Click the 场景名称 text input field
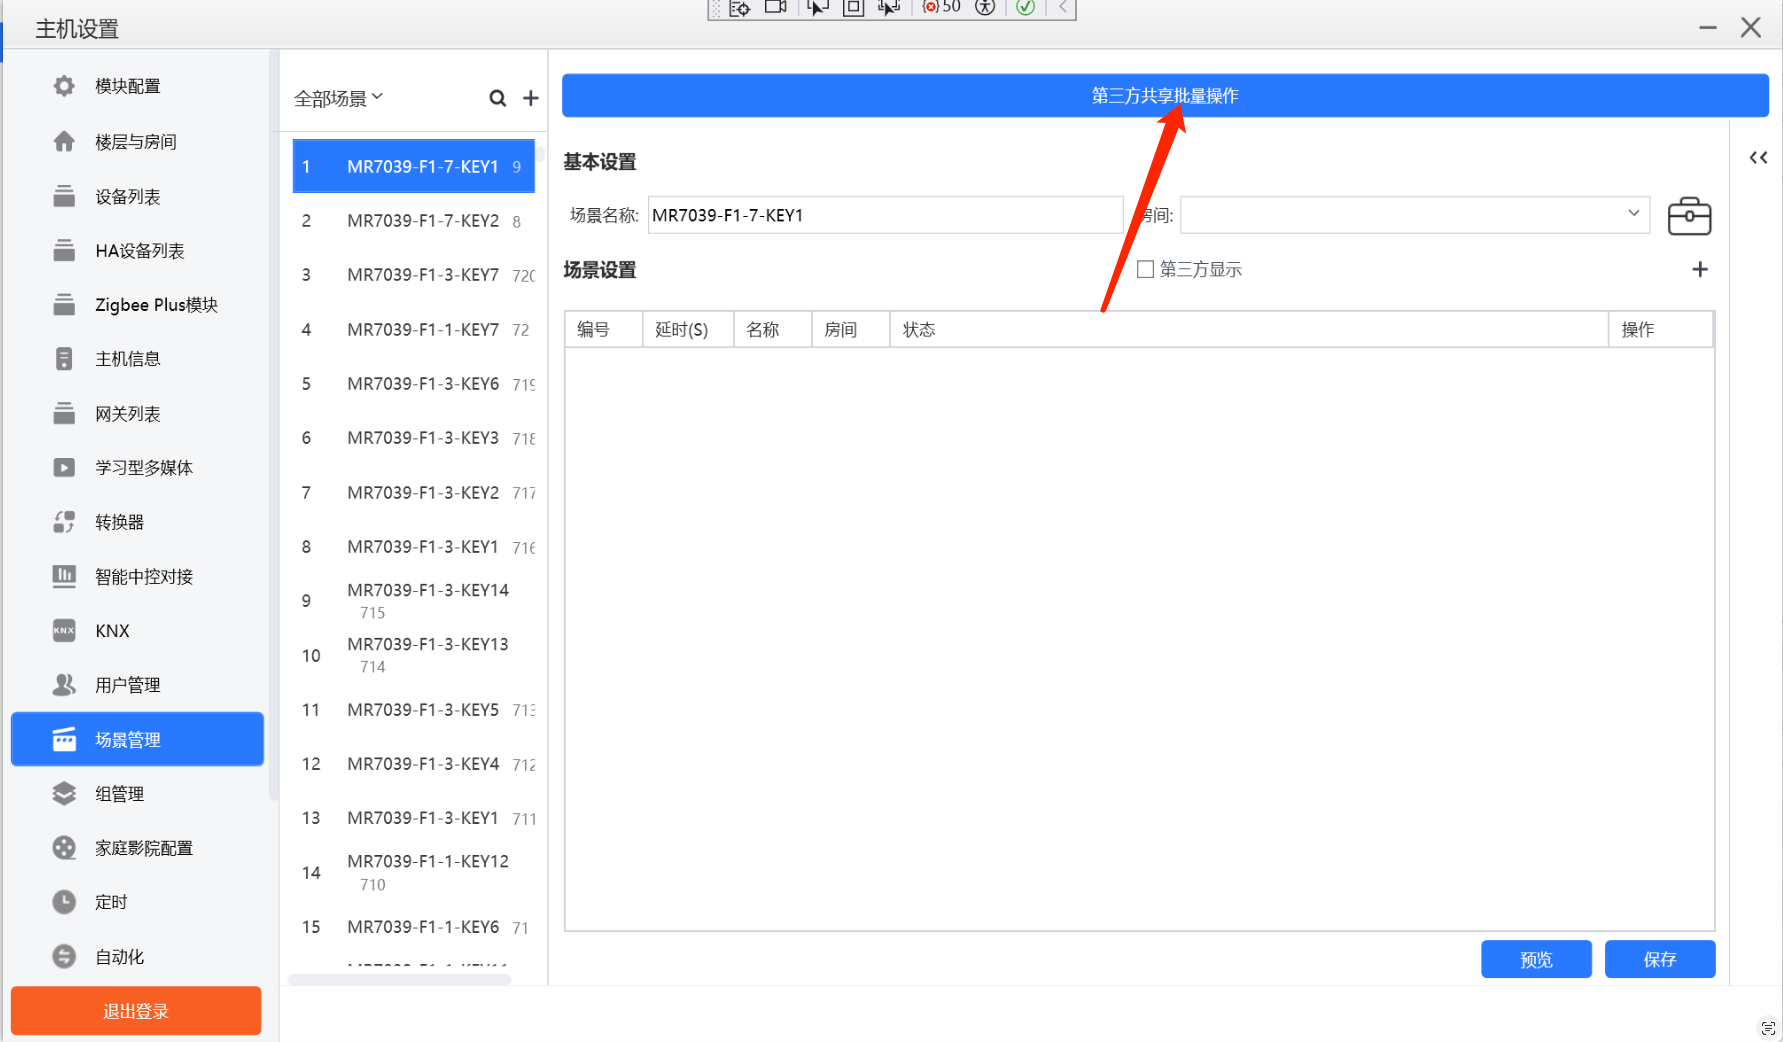1783x1042 pixels. click(x=884, y=215)
